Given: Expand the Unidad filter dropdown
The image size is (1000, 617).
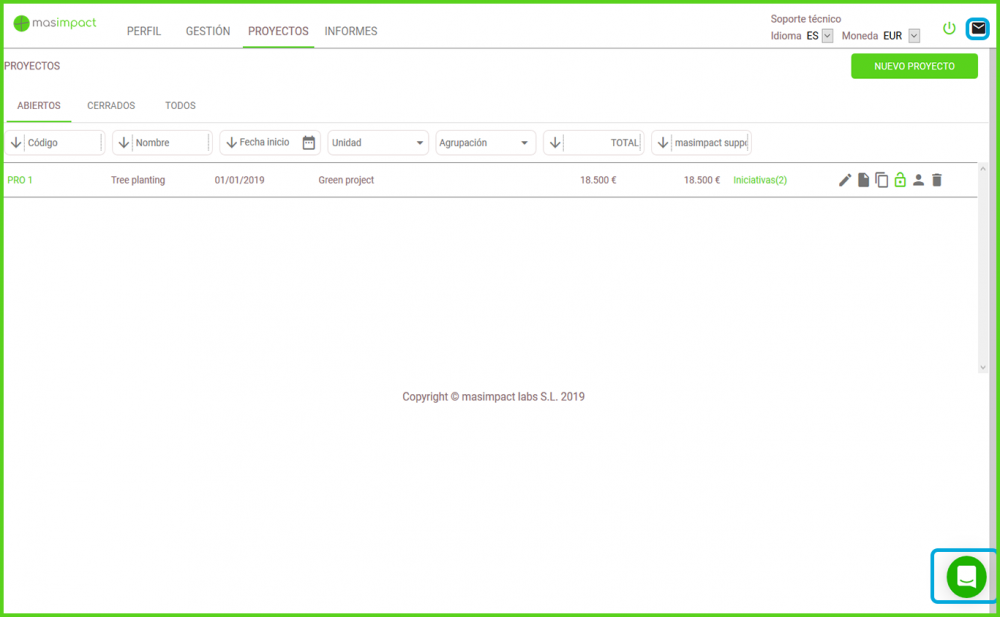Looking at the screenshot, I should point(419,143).
